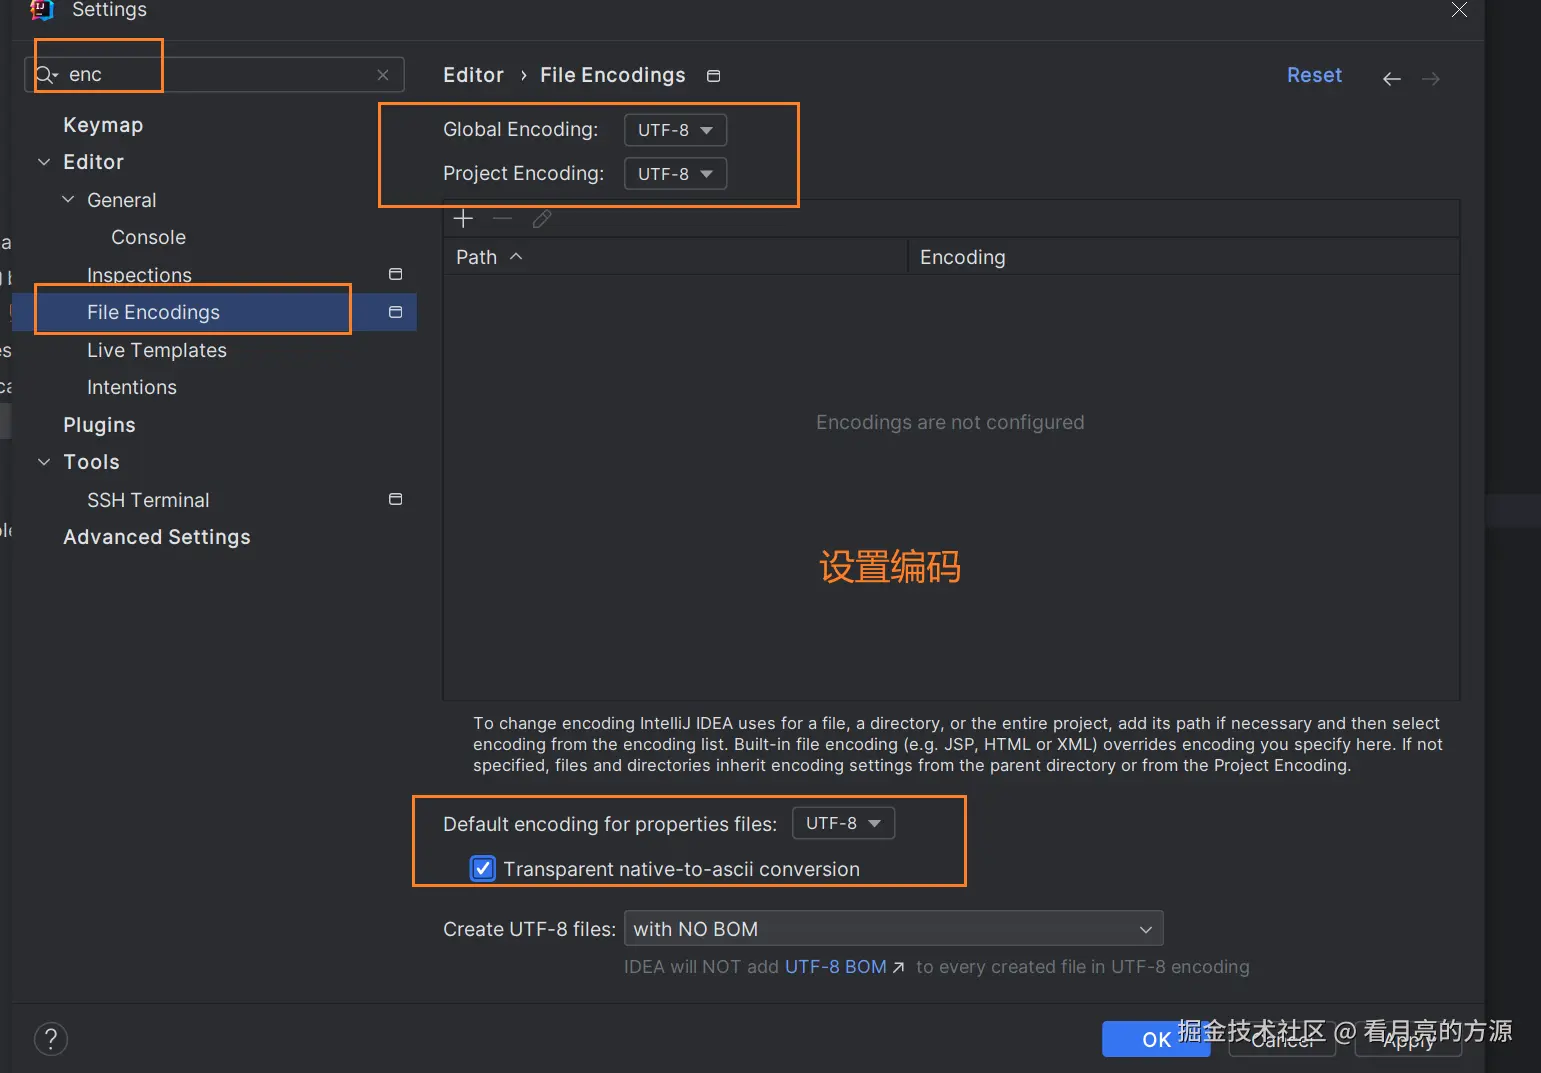Viewport: 1541px width, 1073px height.
Task: Open the Global Encoding dropdown
Action: [x=675, y=130]
